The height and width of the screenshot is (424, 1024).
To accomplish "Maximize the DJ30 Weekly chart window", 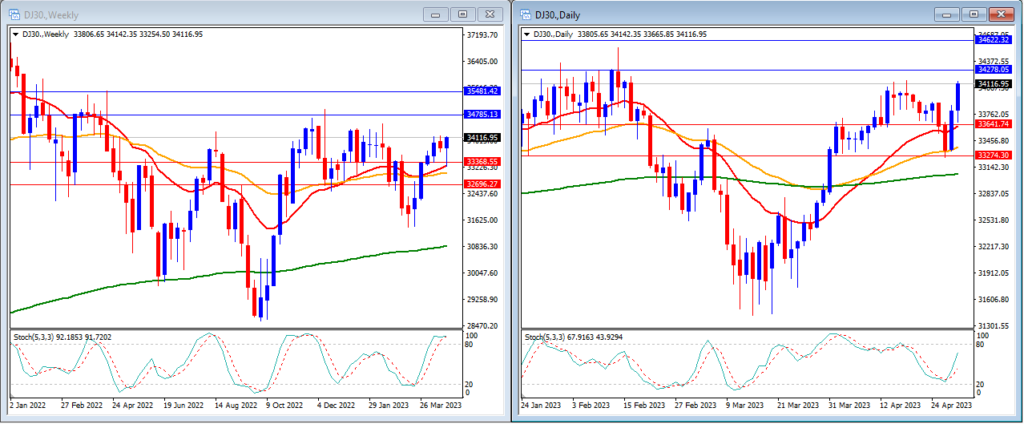I will 462,14.
